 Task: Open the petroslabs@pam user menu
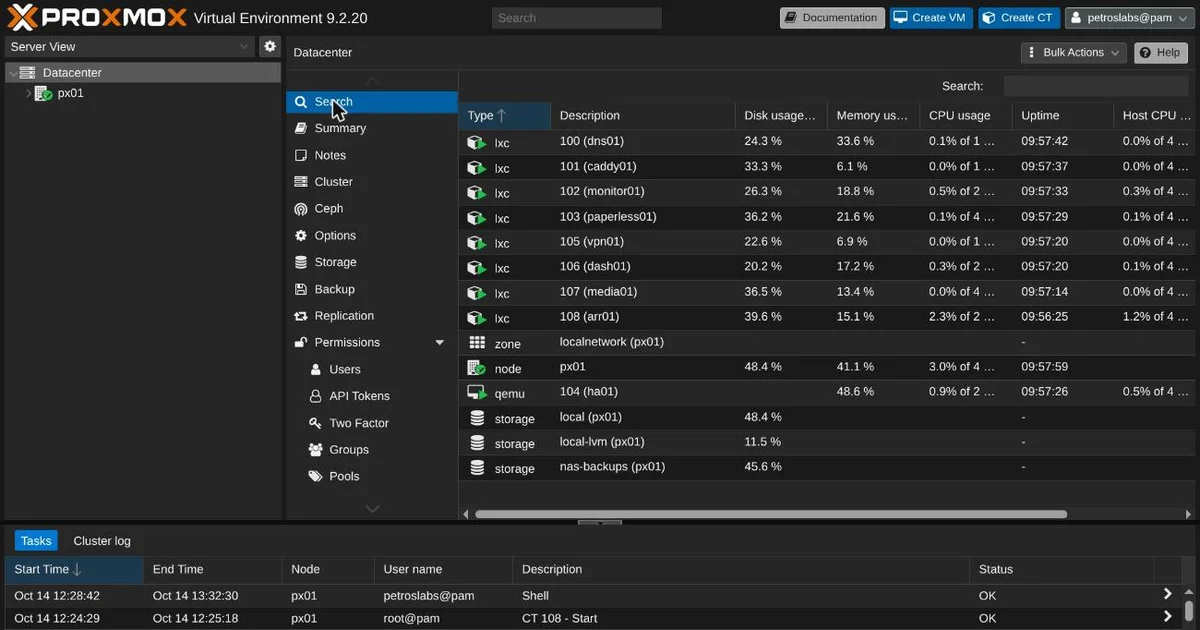[1130, 18]
